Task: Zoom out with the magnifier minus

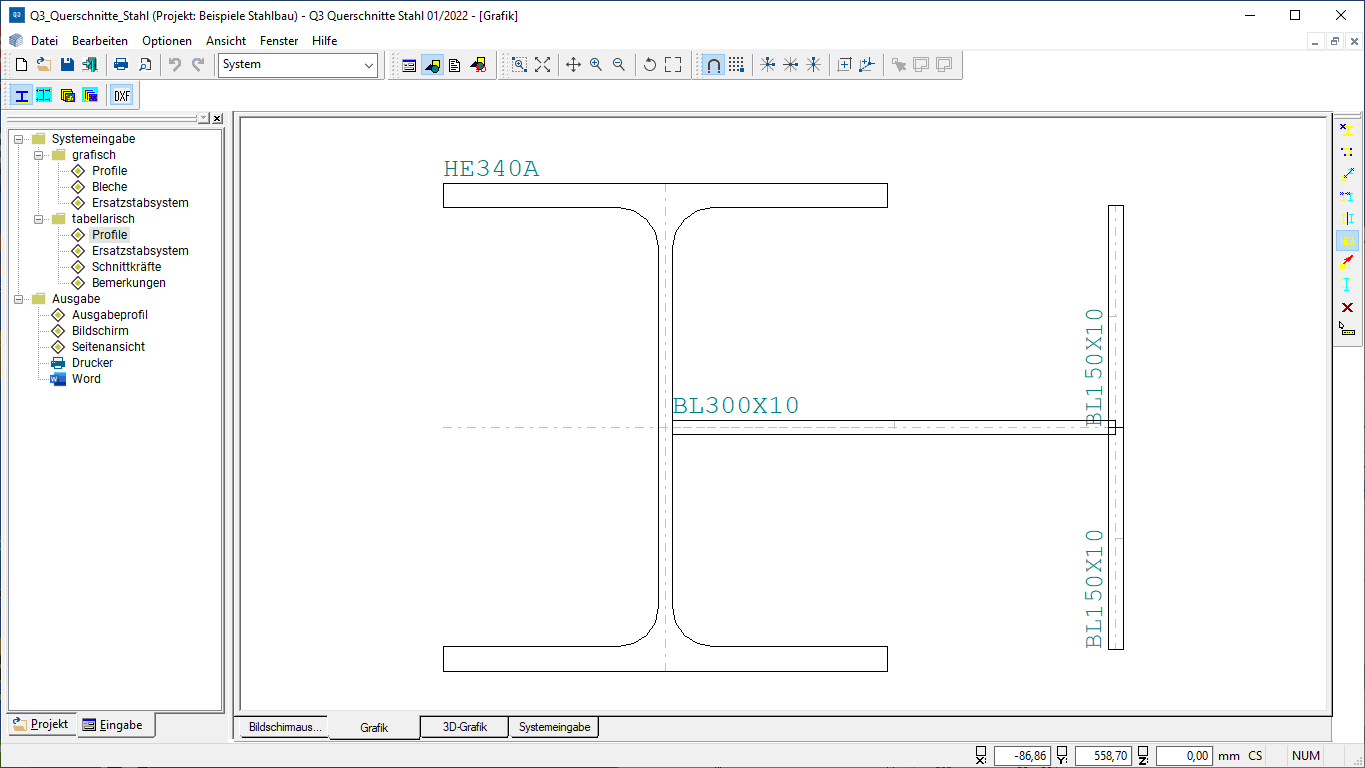Action: 619,64
